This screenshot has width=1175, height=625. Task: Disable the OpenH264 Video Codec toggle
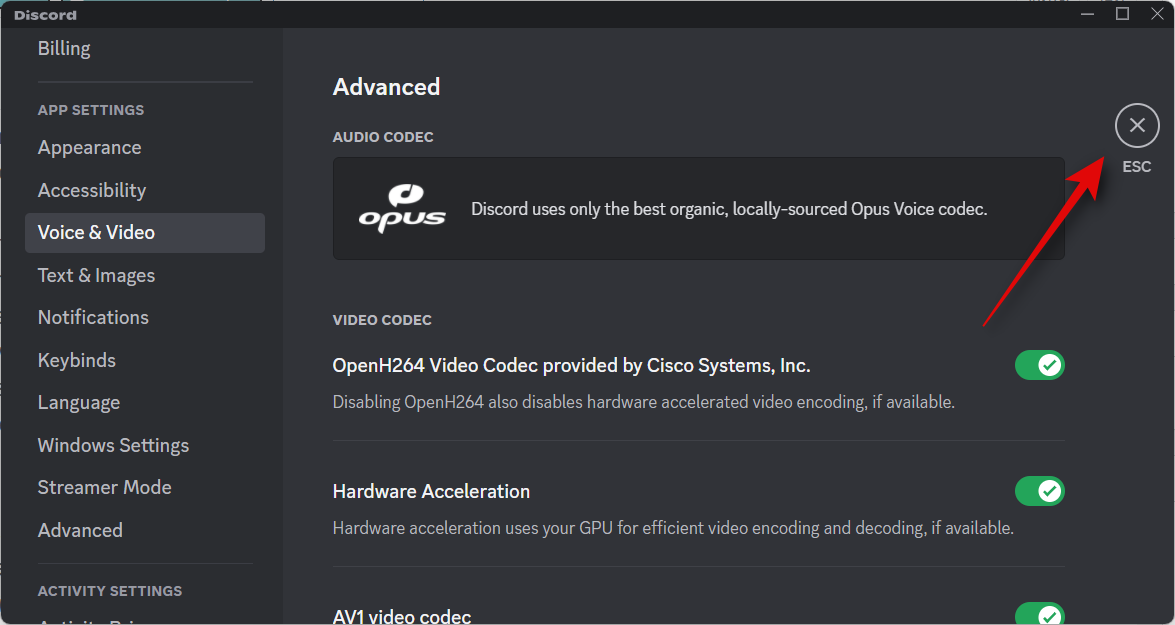point(1039,365)
